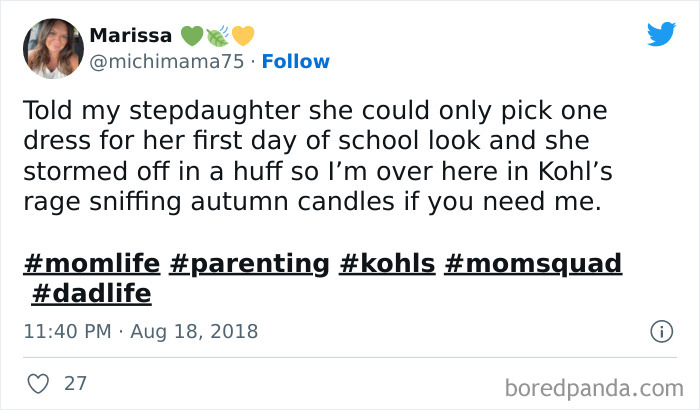Like the tweet with the heart icon
Viewport: 700px width, 410px height.
(36, 383)
